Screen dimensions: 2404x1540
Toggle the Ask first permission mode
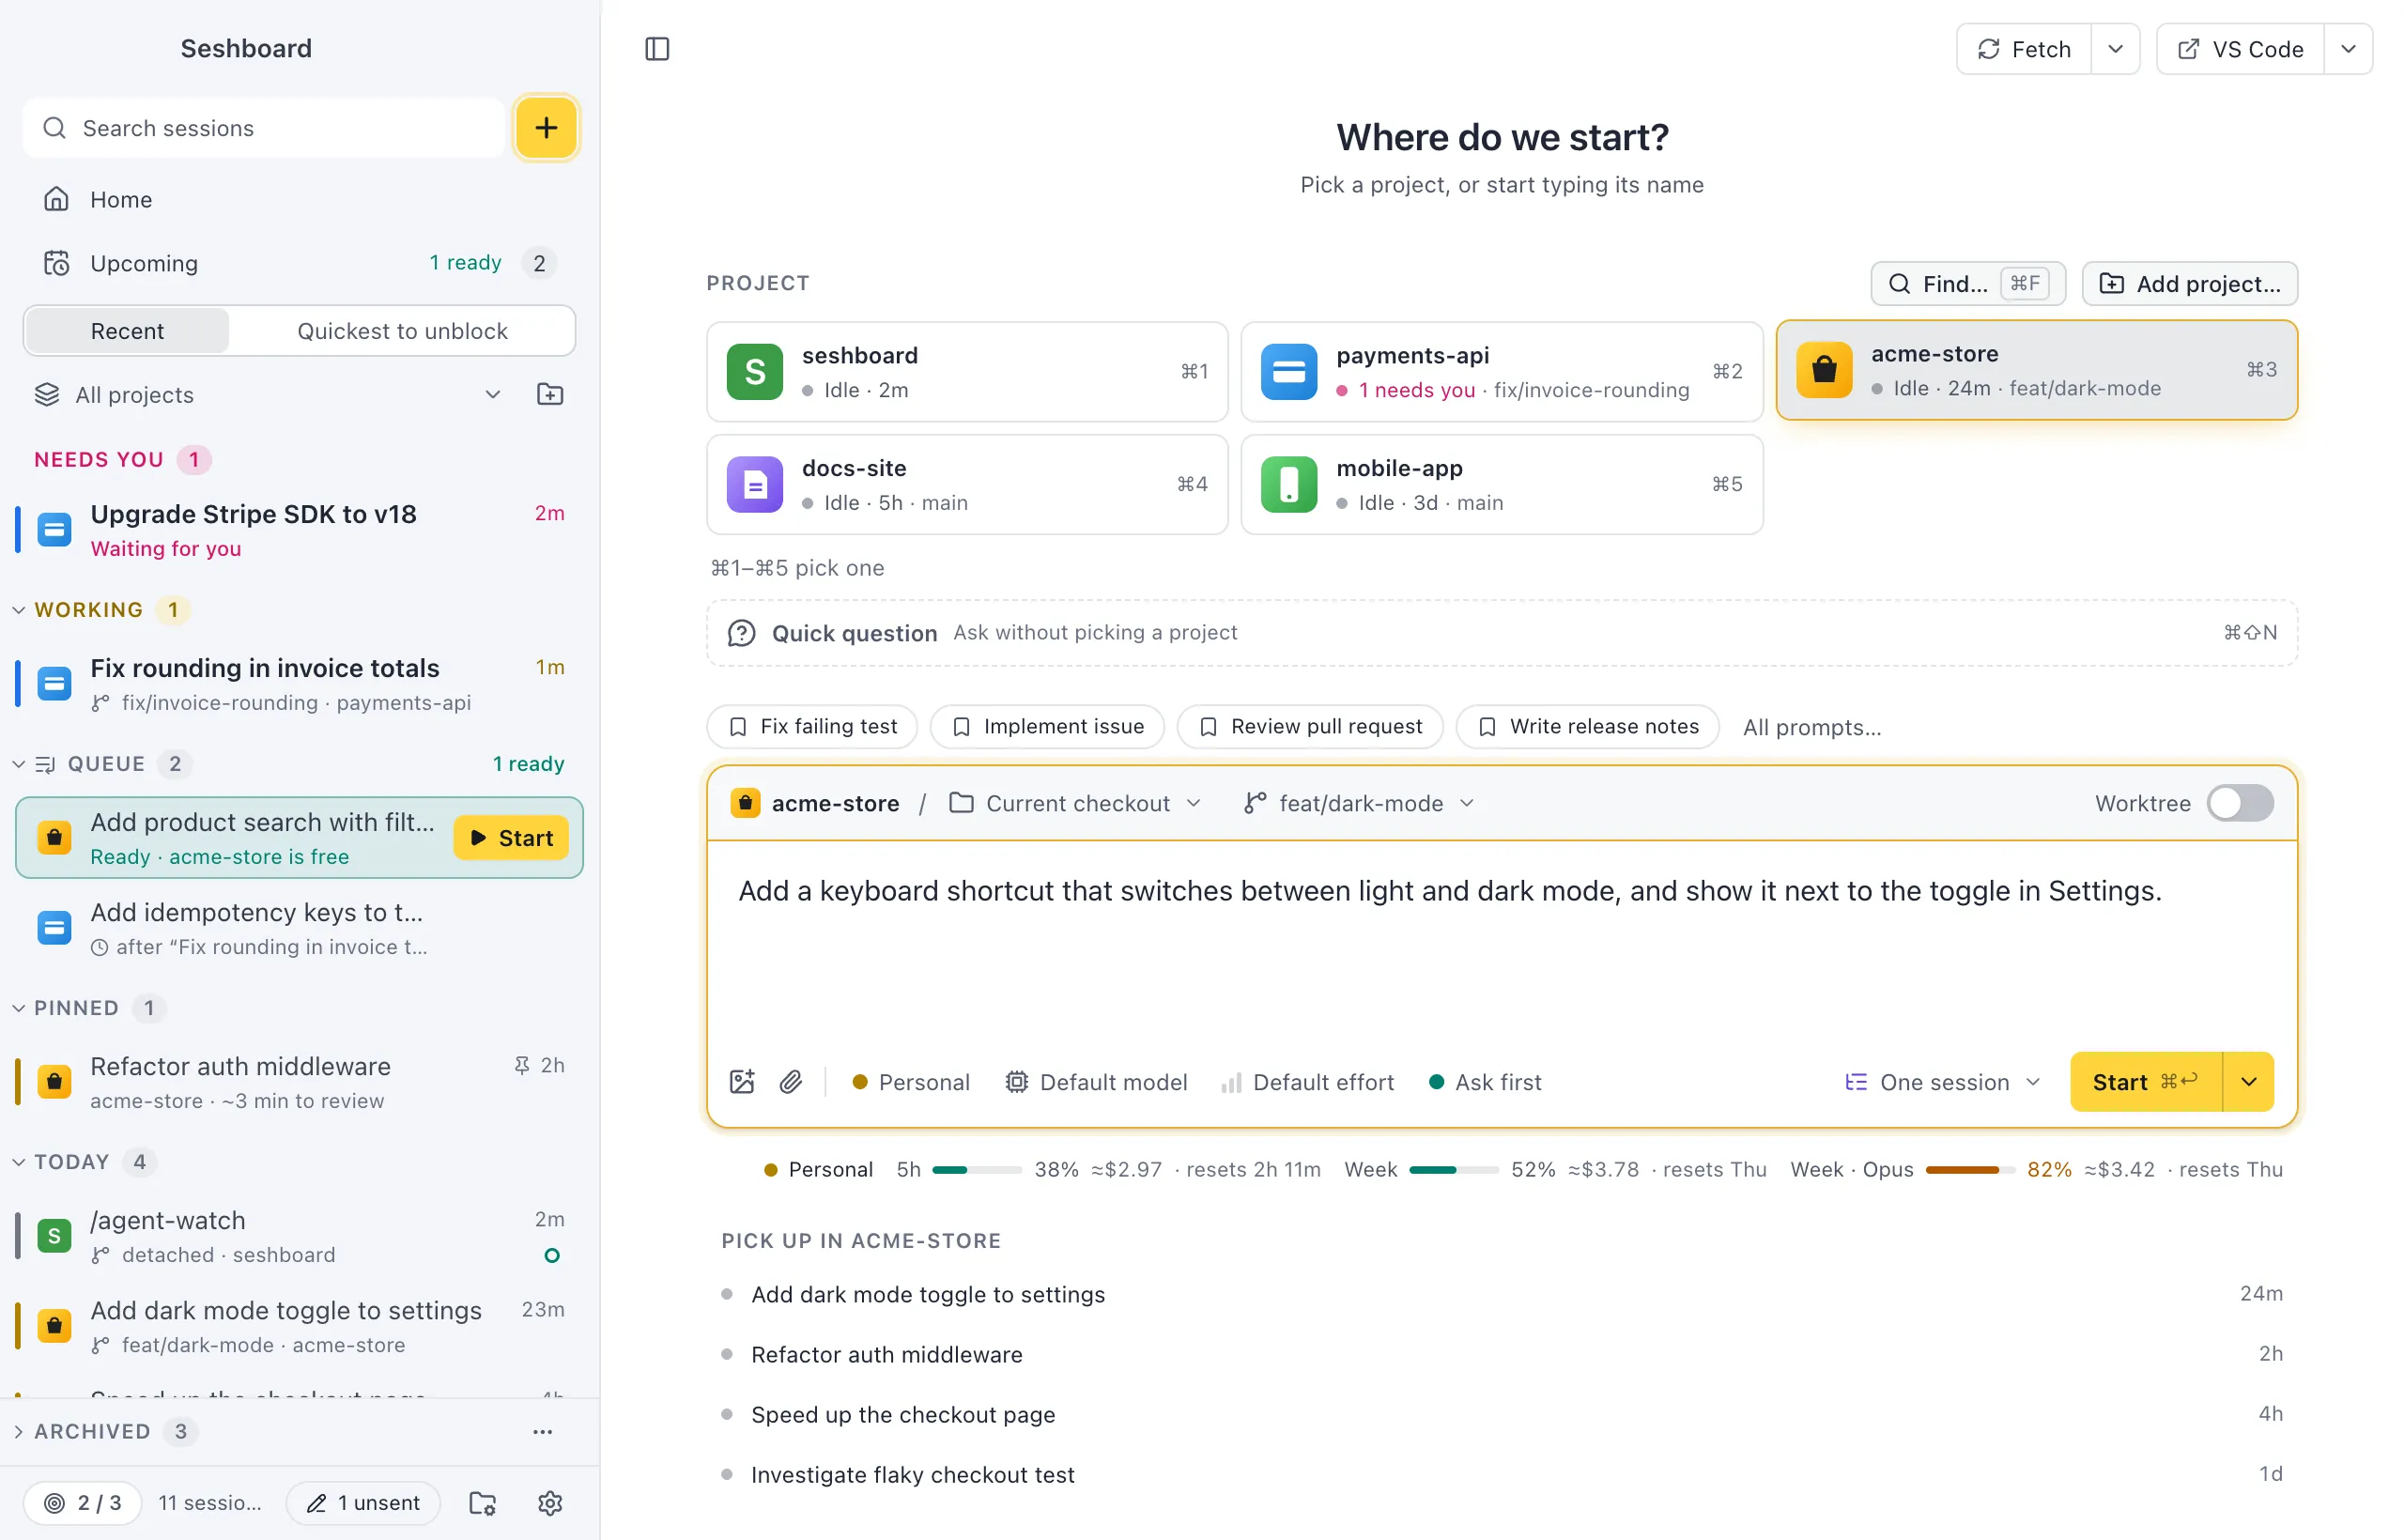1485,1082
